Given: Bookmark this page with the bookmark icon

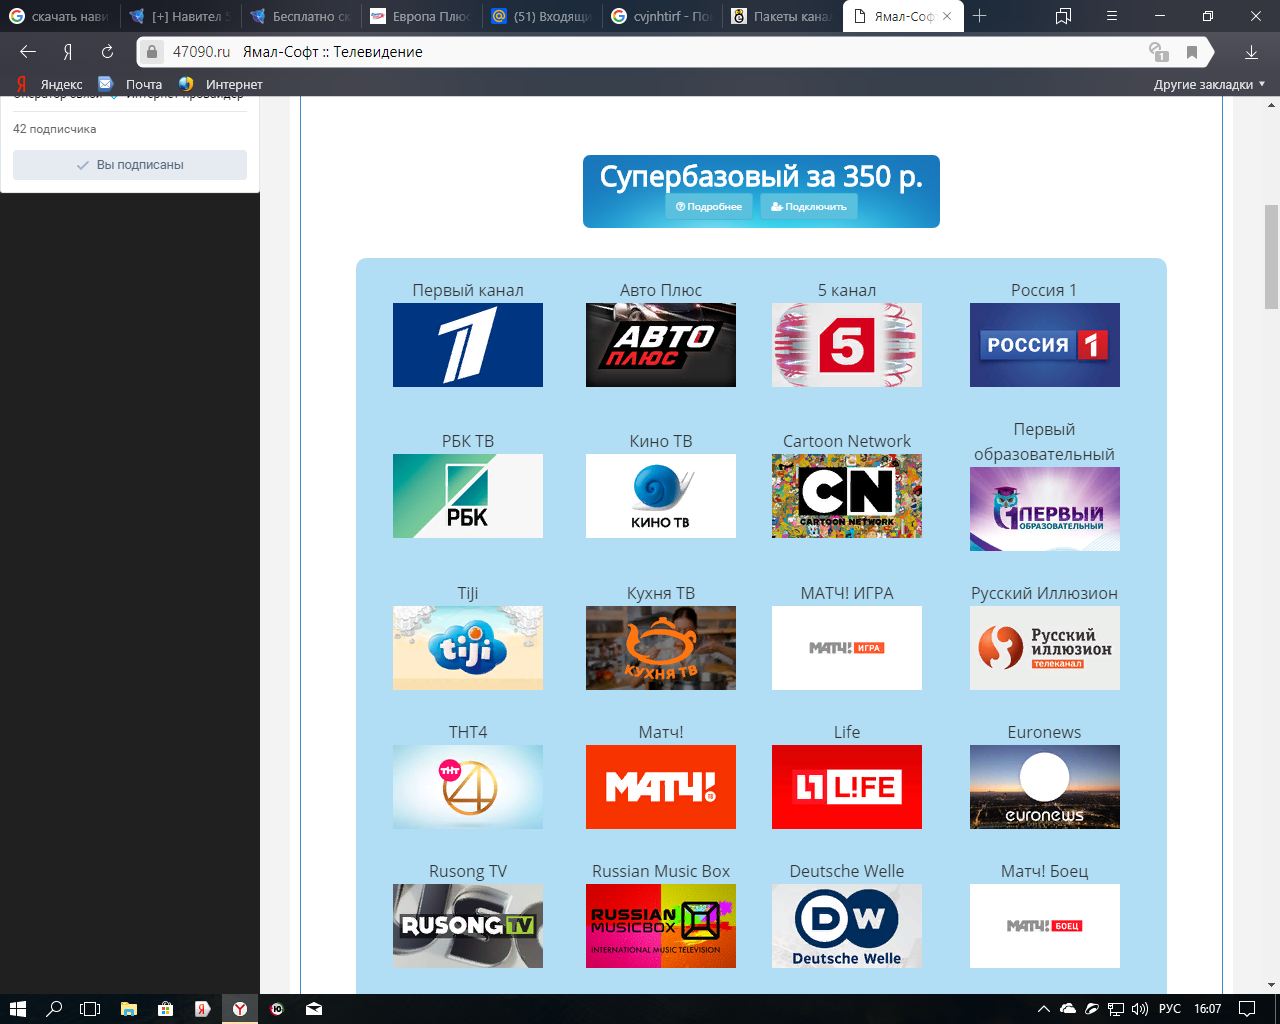Looking at the screenshot, I should [x=1192, y=52].
